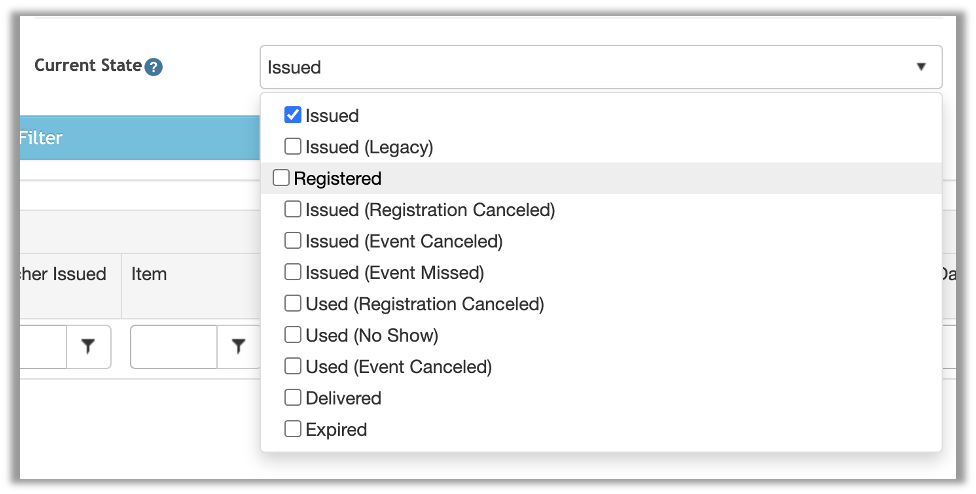This screenshot has width=976, height=494.
Task: Enable the Issued (Event Canceled) option
Action: (293, 241)
